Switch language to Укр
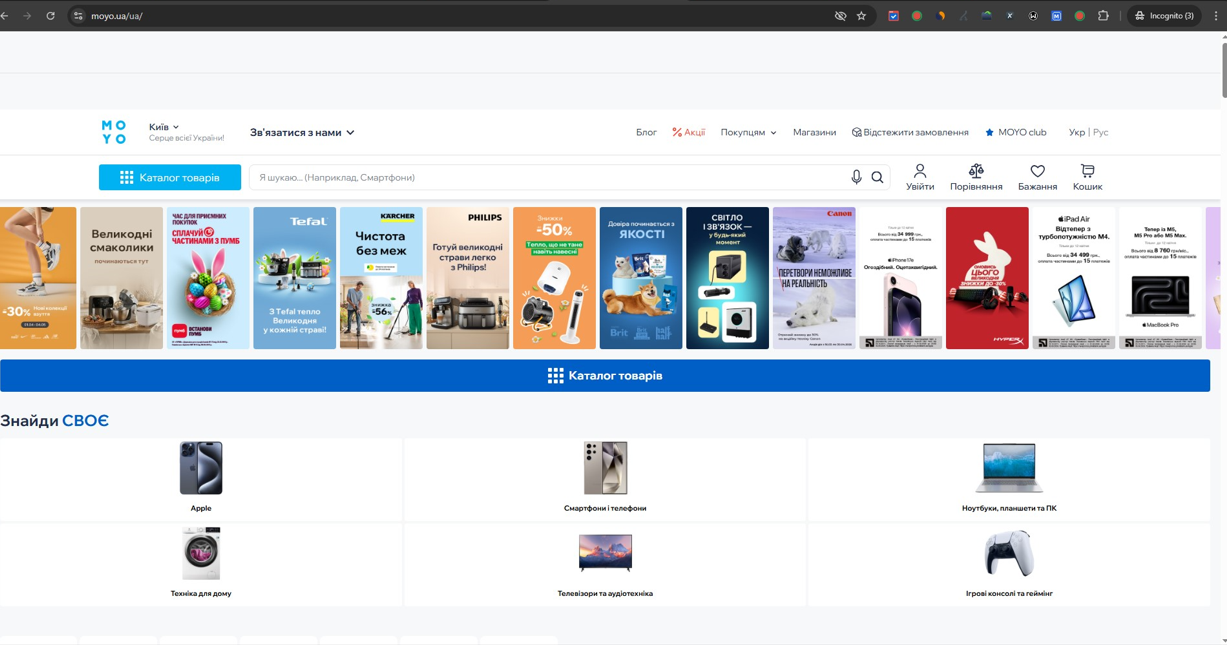This screenshot has width=1227, height=645. [1076, 132]
